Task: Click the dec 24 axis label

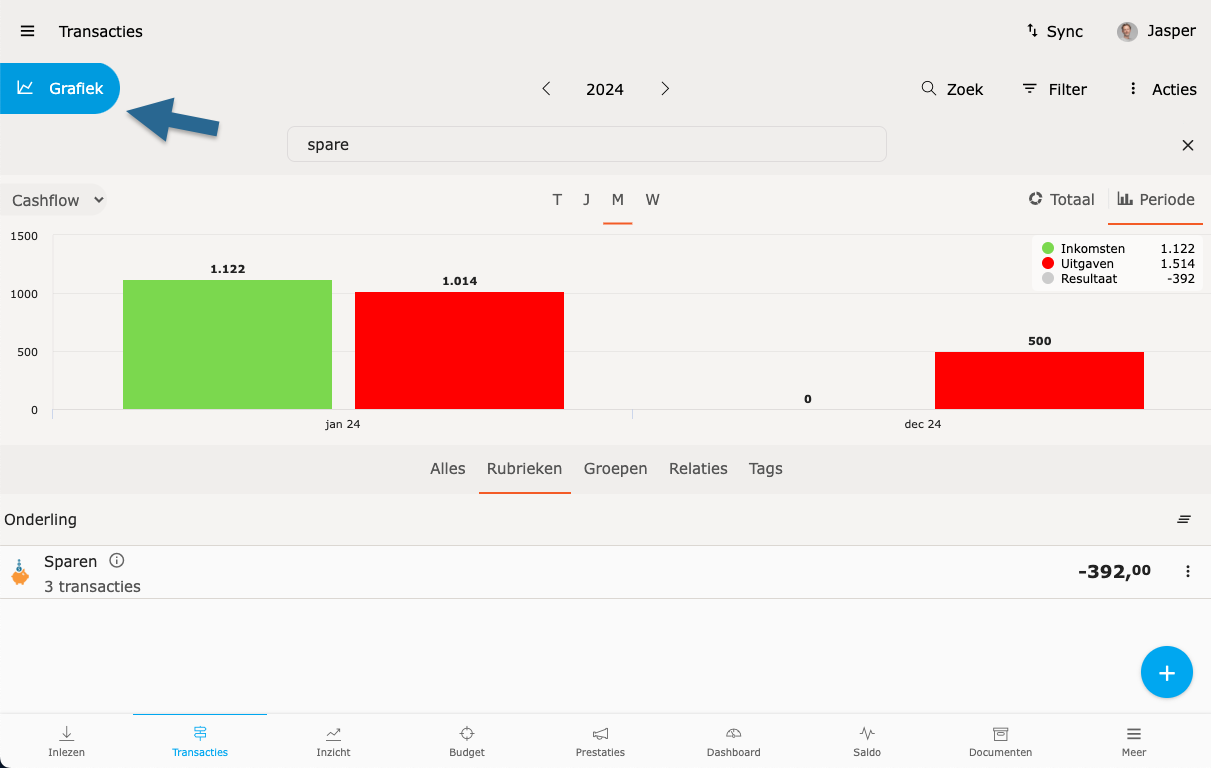Action: coord(922,424)
